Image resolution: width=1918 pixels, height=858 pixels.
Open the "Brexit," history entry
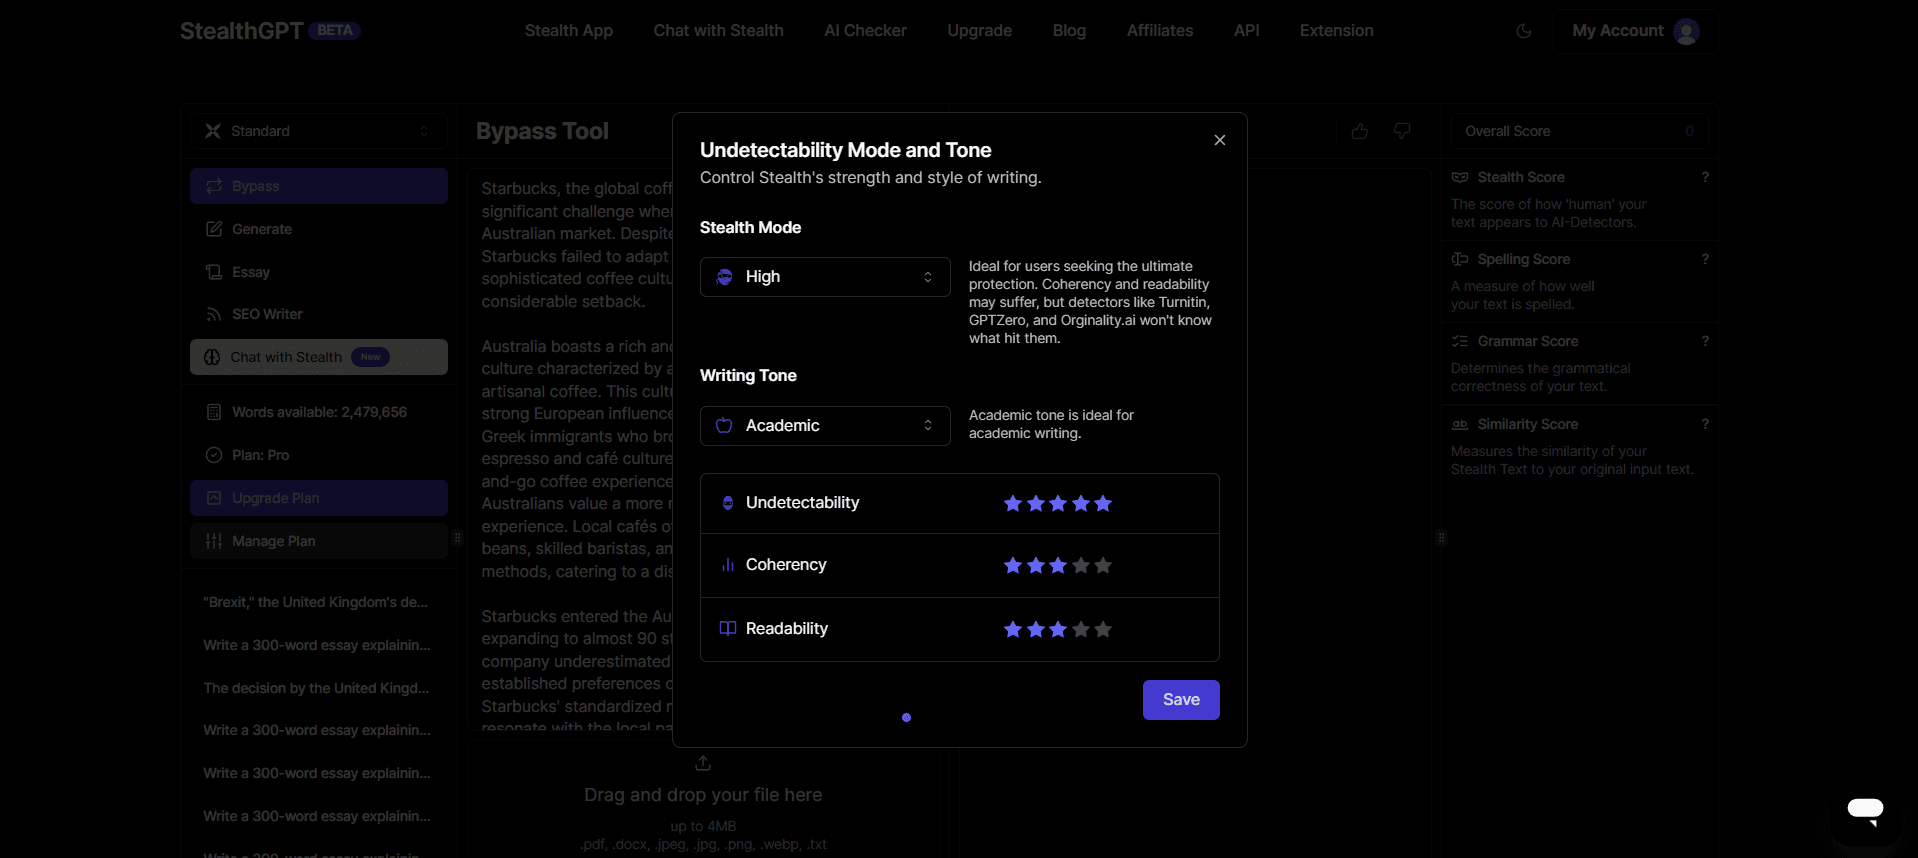click(315, 602)
